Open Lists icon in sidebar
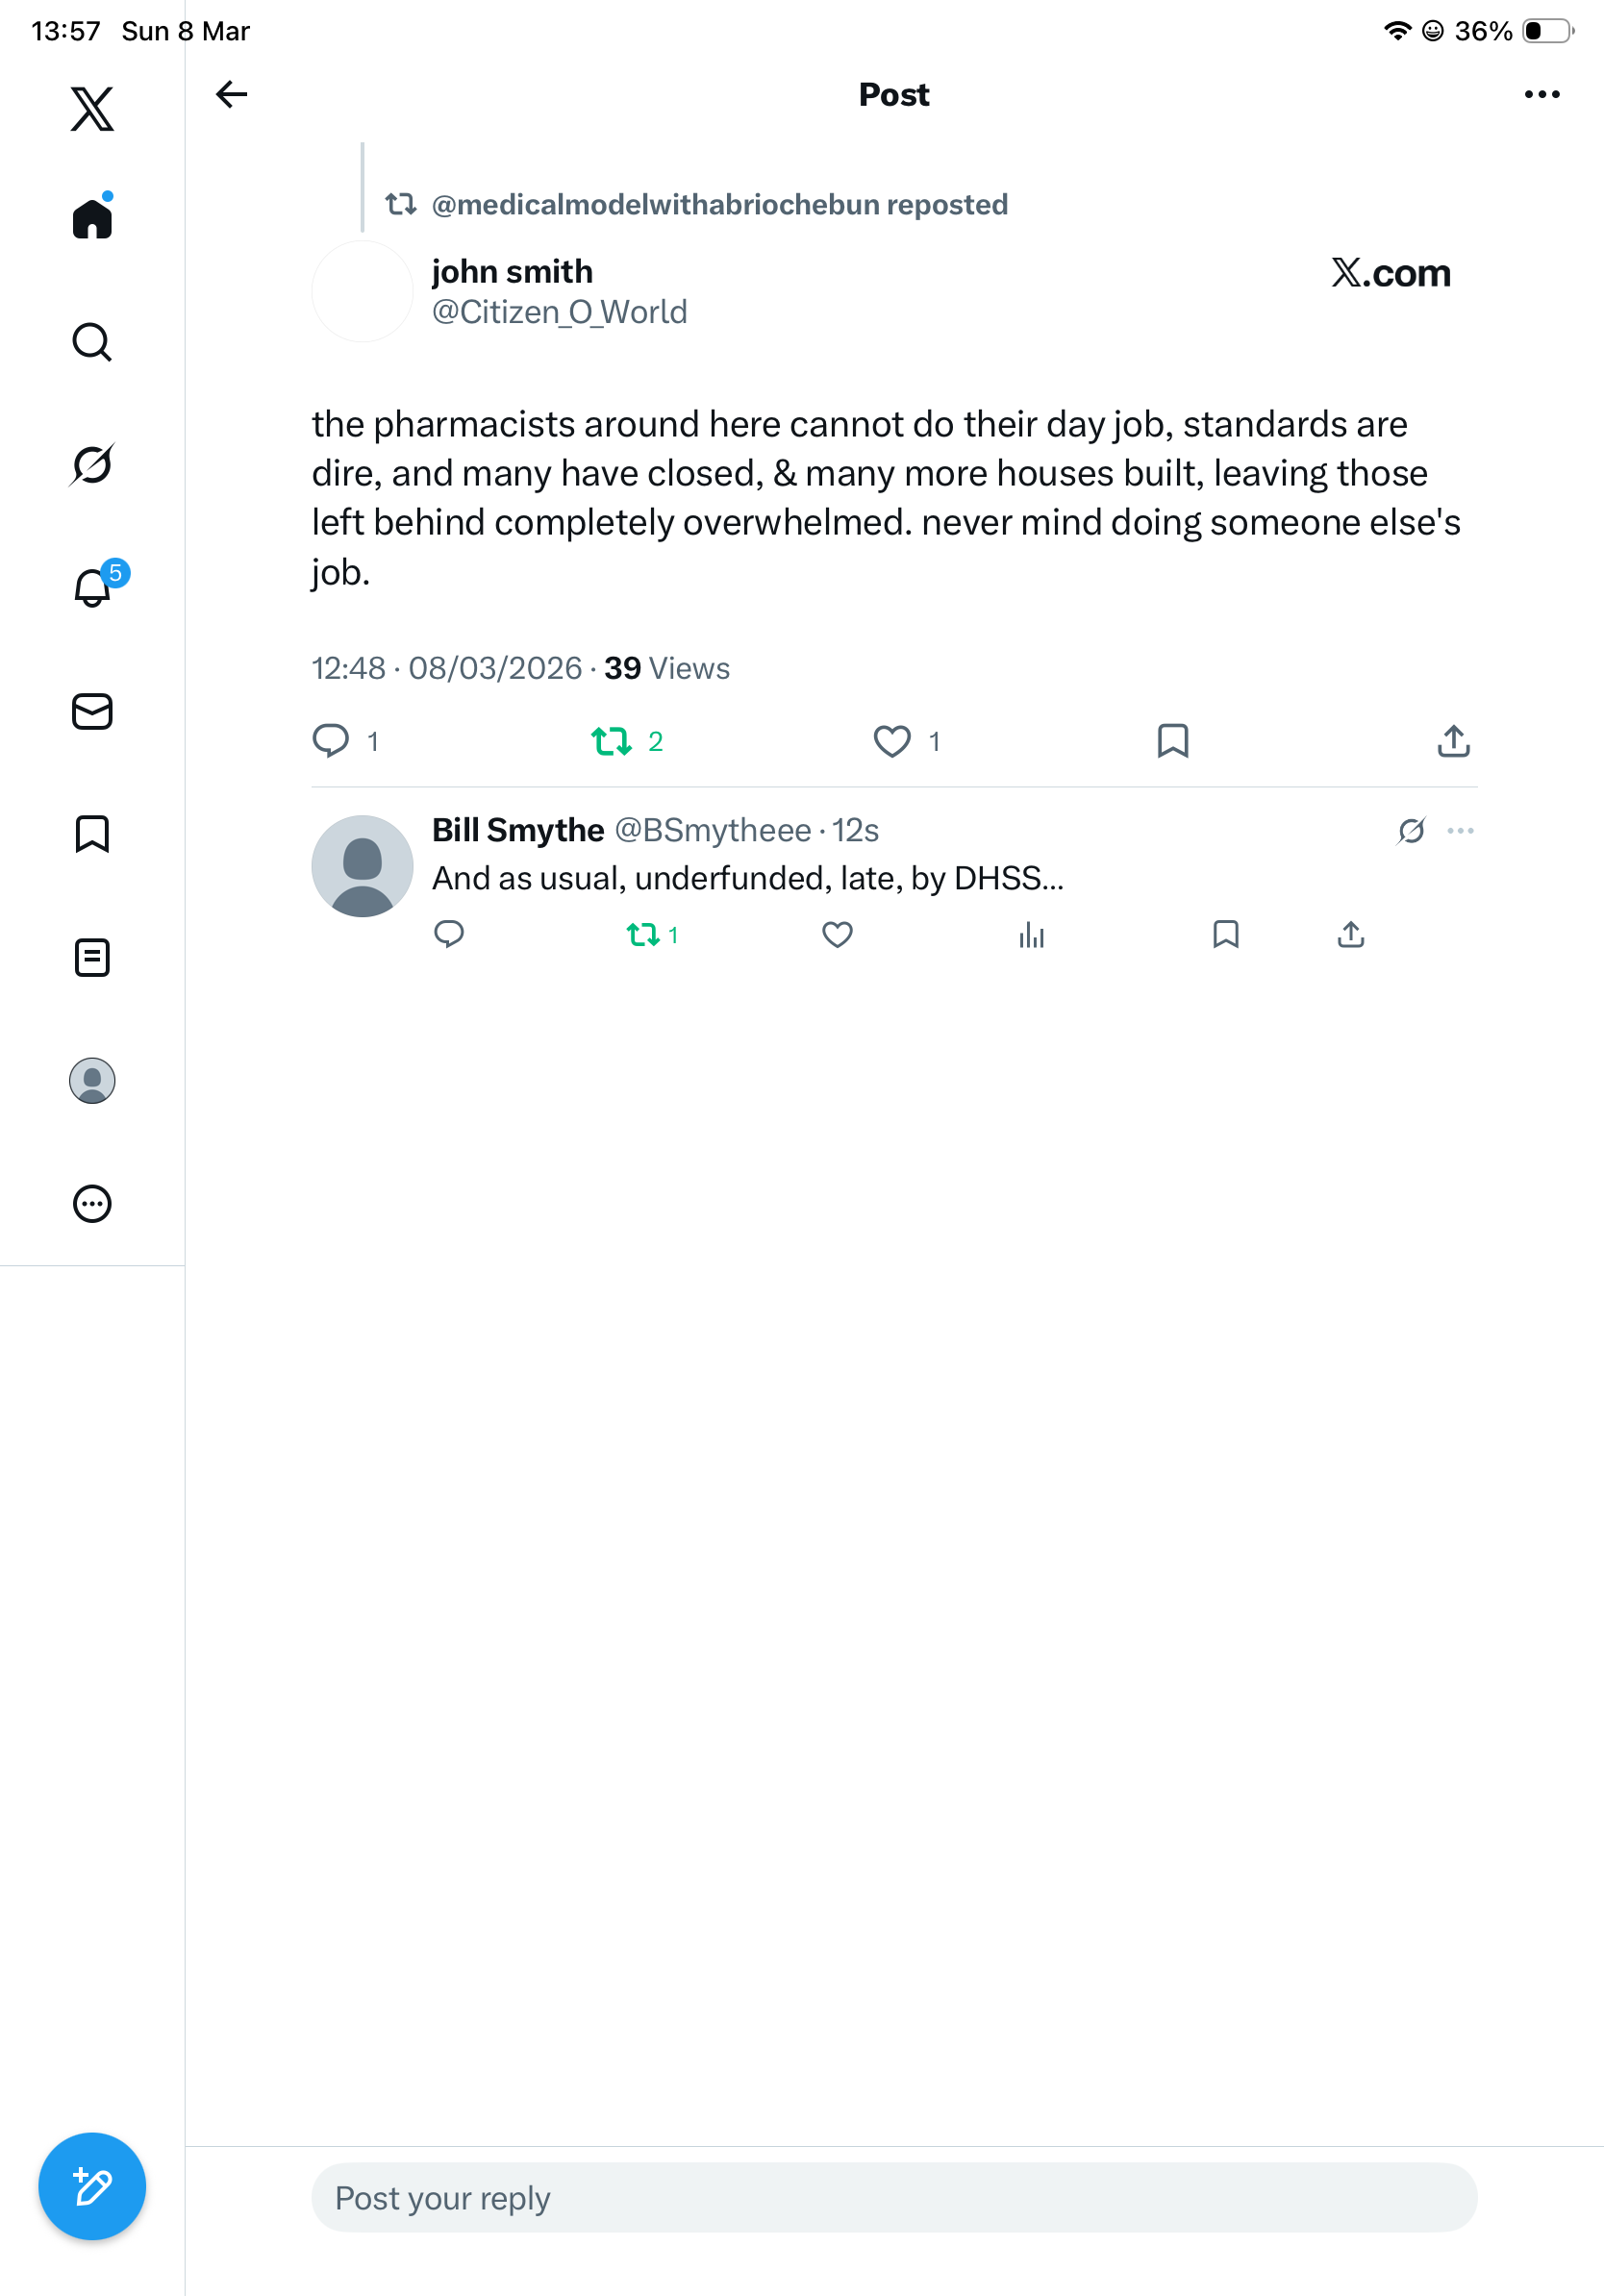The width and height of the screenshot is (1604, 2296). [92, 957]
